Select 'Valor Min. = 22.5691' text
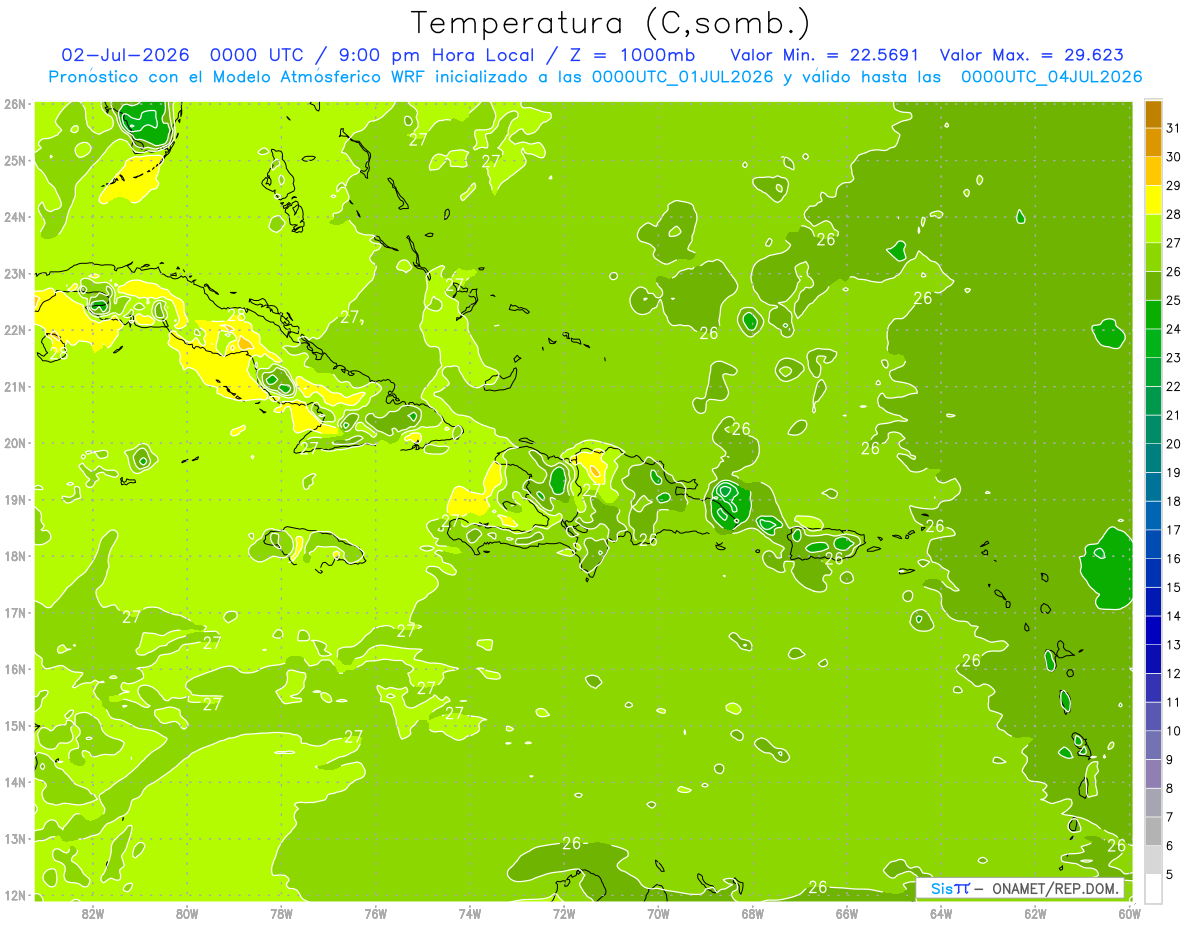Screen dimensions: 1200x927 click(825, 55)
